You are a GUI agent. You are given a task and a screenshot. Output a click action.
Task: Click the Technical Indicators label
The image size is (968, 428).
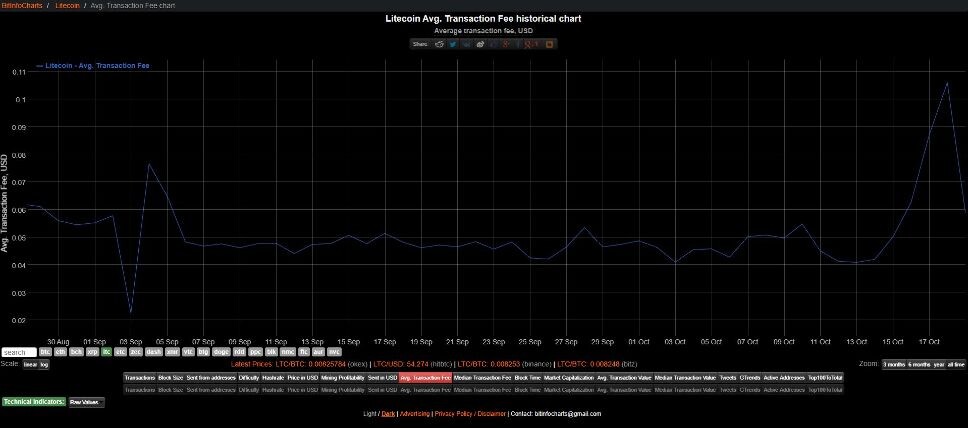coord(34,402)
